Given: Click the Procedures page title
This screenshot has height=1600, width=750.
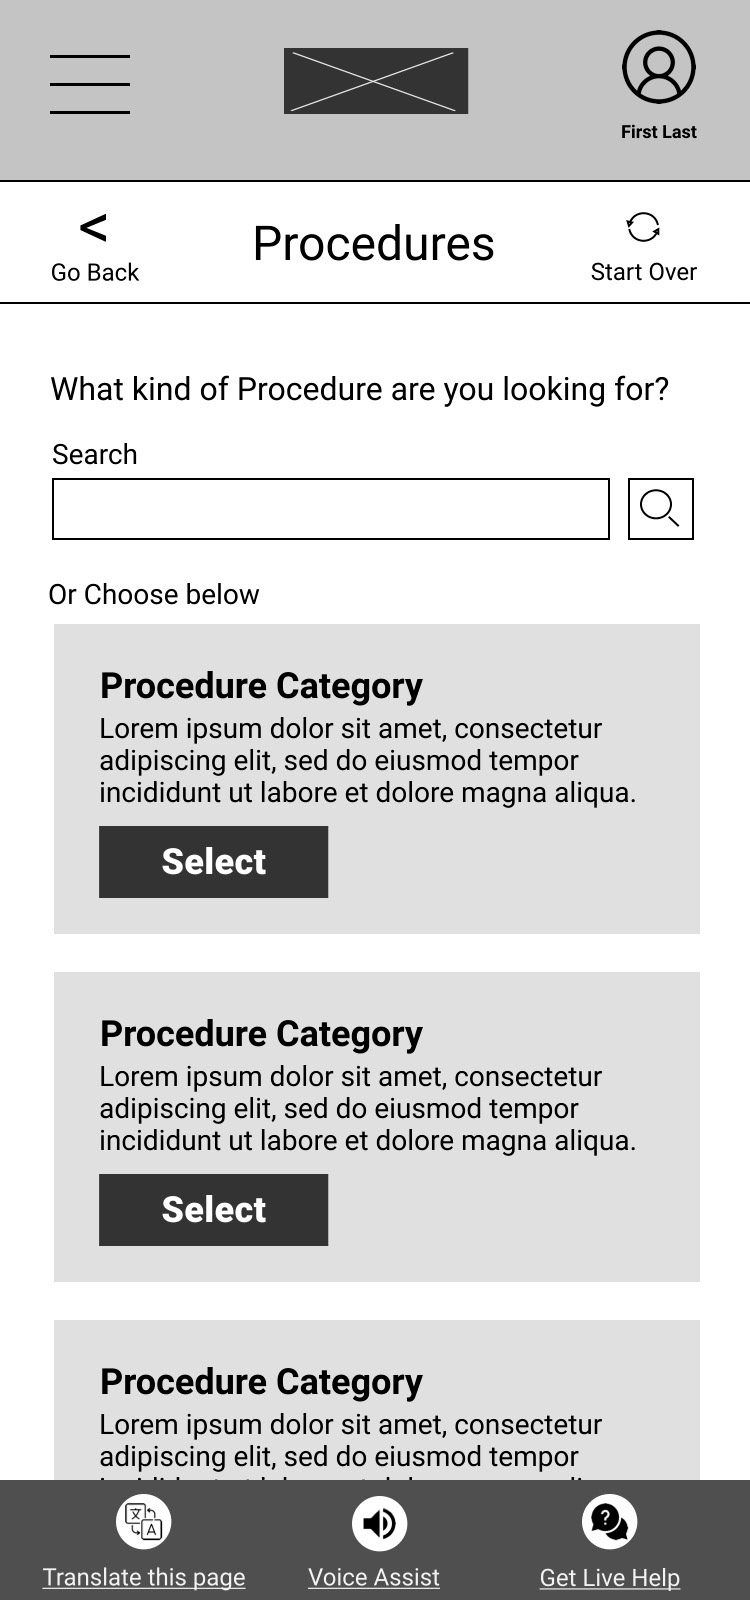Looking at the screenshot, I should (374, 243).
